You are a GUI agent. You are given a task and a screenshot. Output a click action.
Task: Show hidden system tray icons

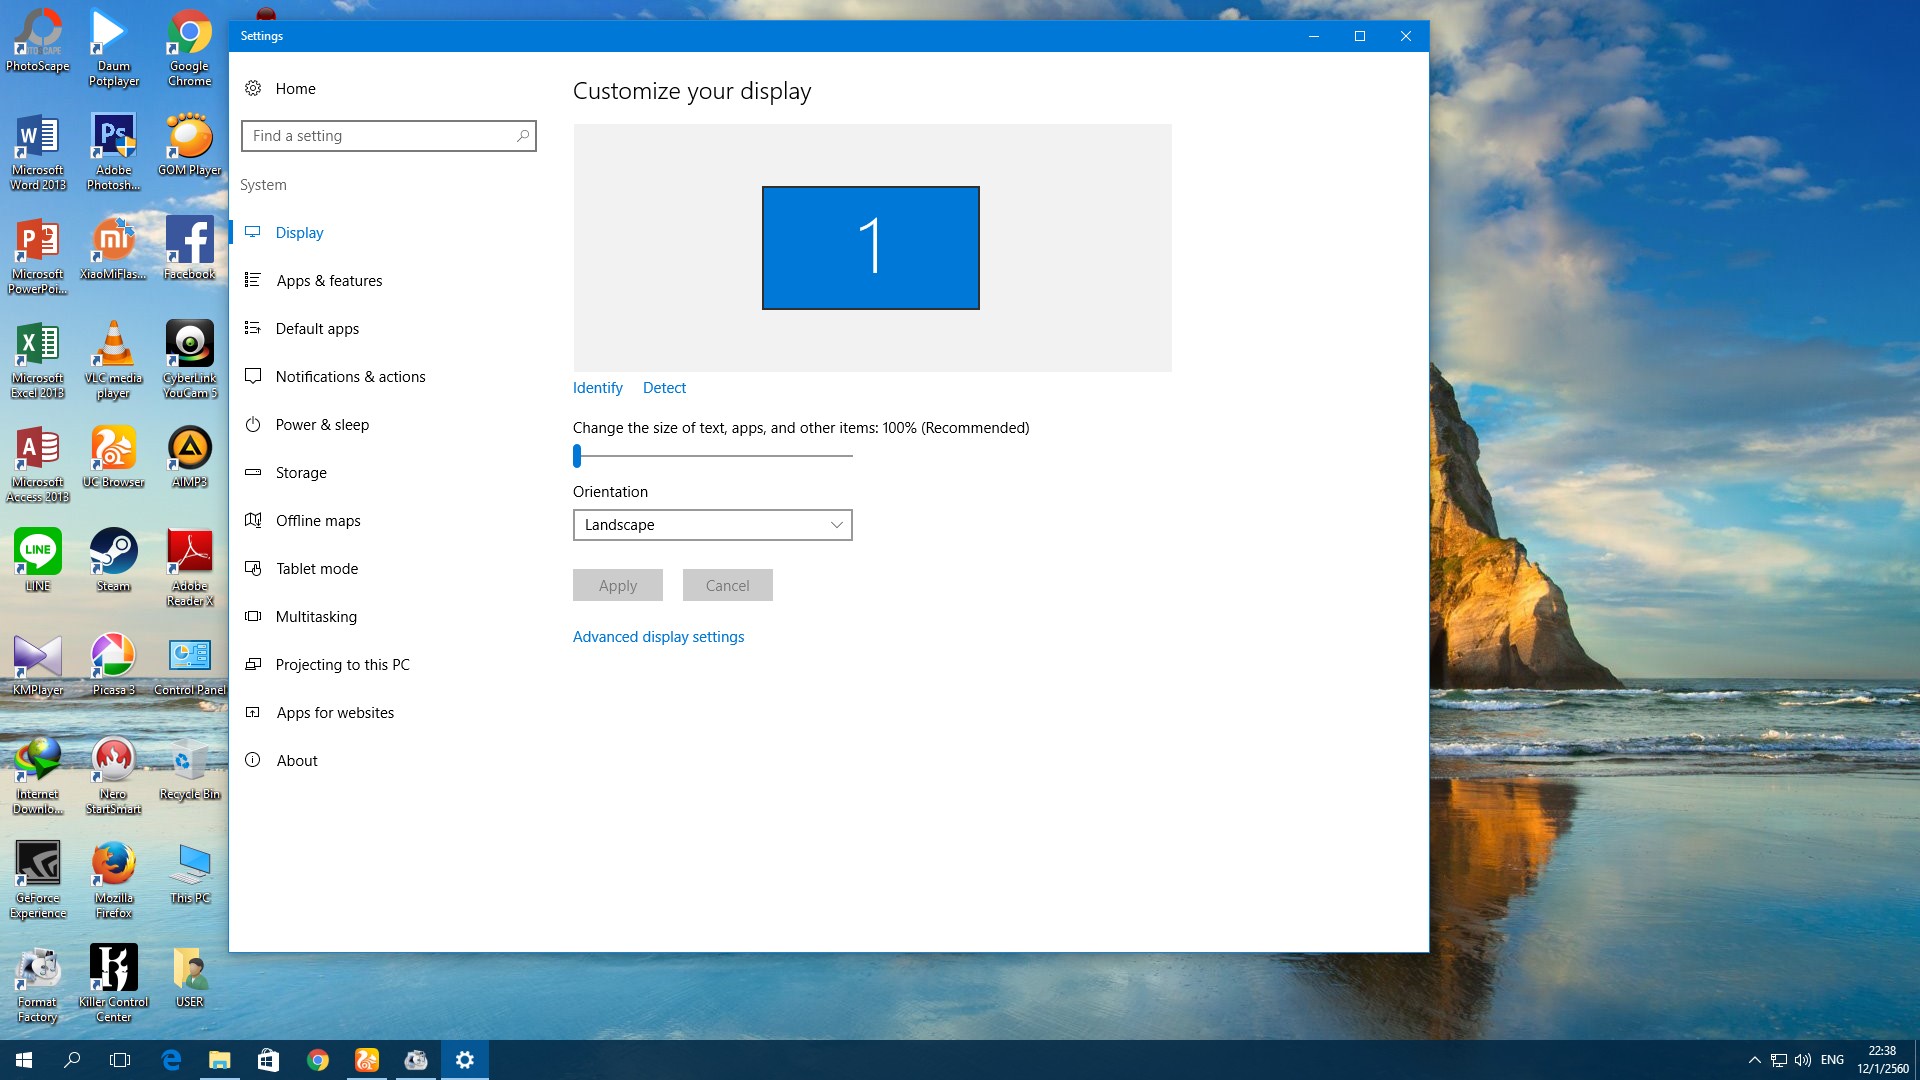tap(1754, 1060)
